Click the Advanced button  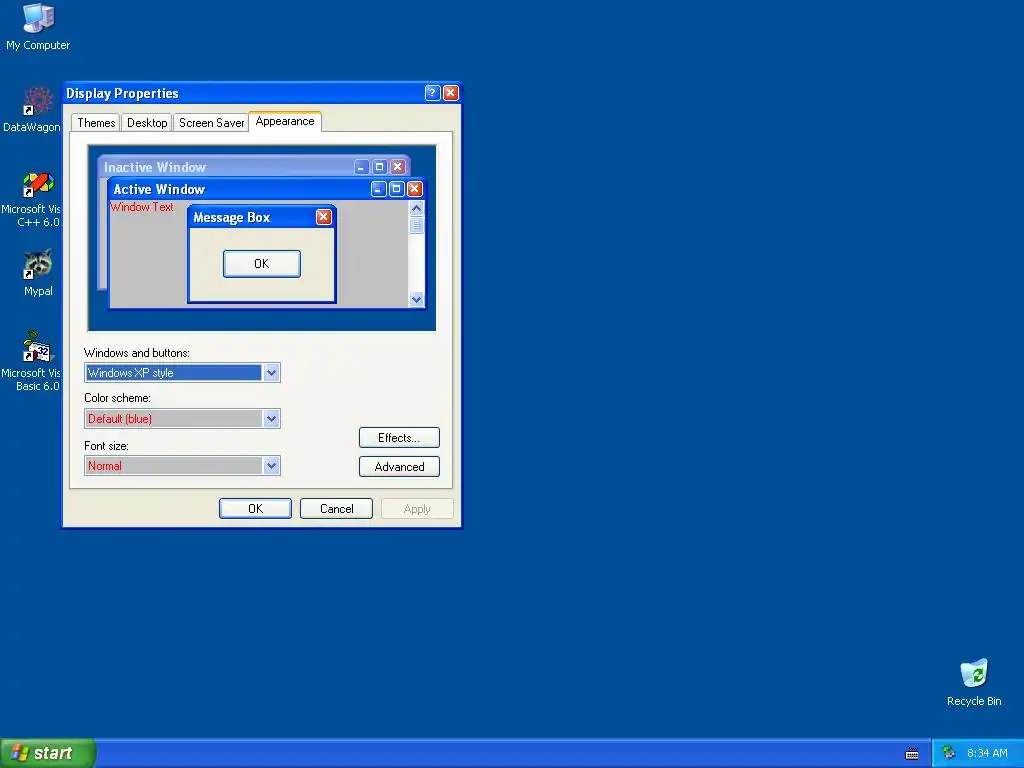coord(399,466)
